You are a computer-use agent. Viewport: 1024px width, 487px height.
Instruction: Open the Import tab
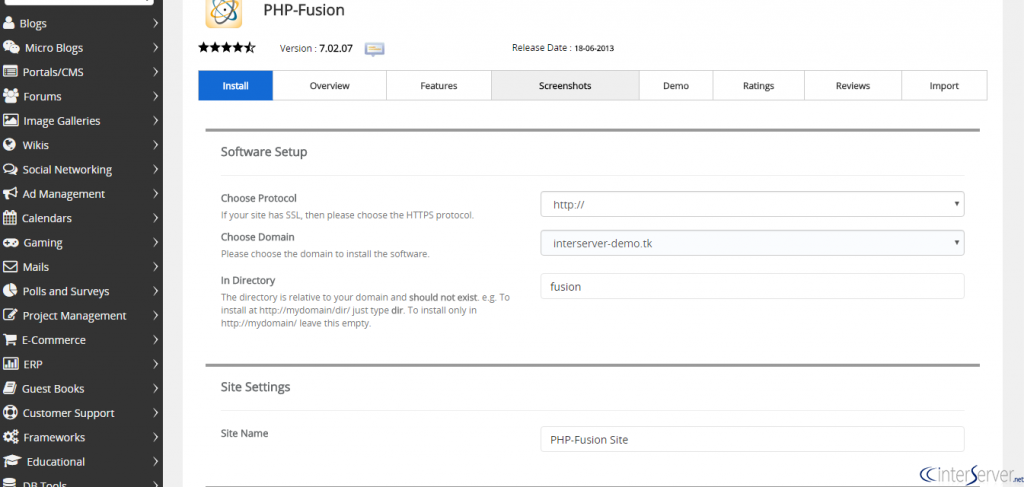click(x=944, y=86)
